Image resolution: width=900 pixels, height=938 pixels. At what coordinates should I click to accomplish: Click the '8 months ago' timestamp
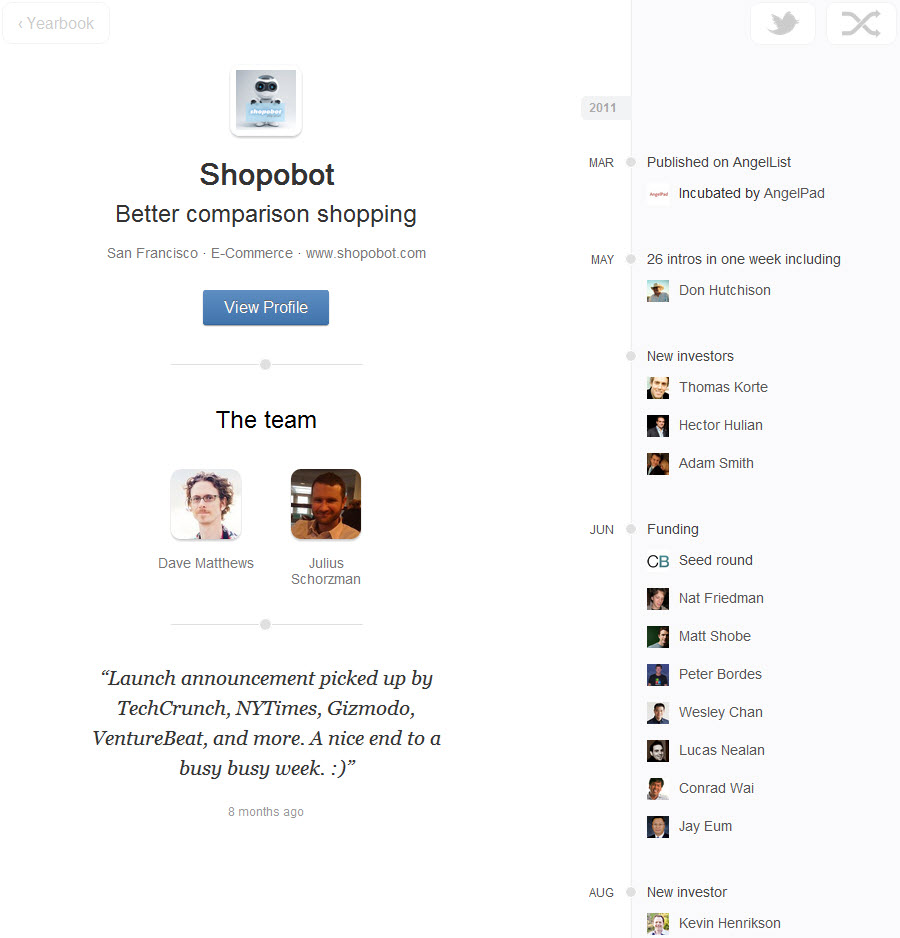coord(266,812)
